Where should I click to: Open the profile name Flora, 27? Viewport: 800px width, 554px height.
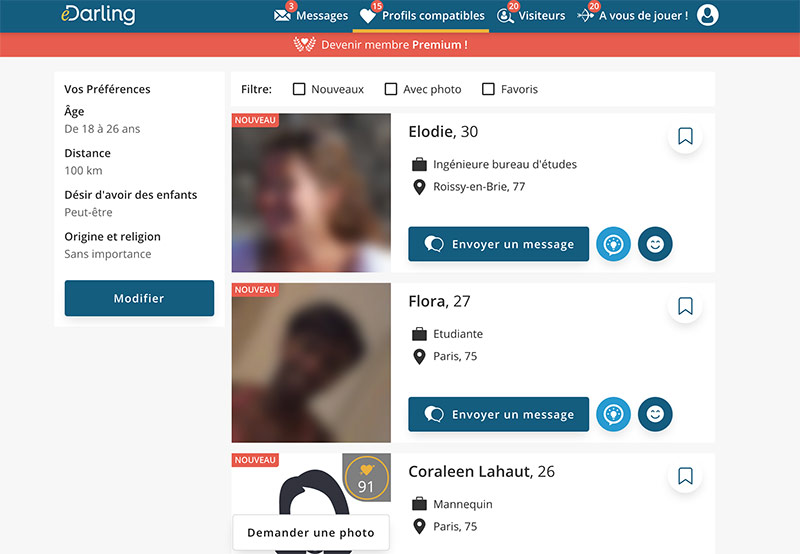[x=439, y=301]
